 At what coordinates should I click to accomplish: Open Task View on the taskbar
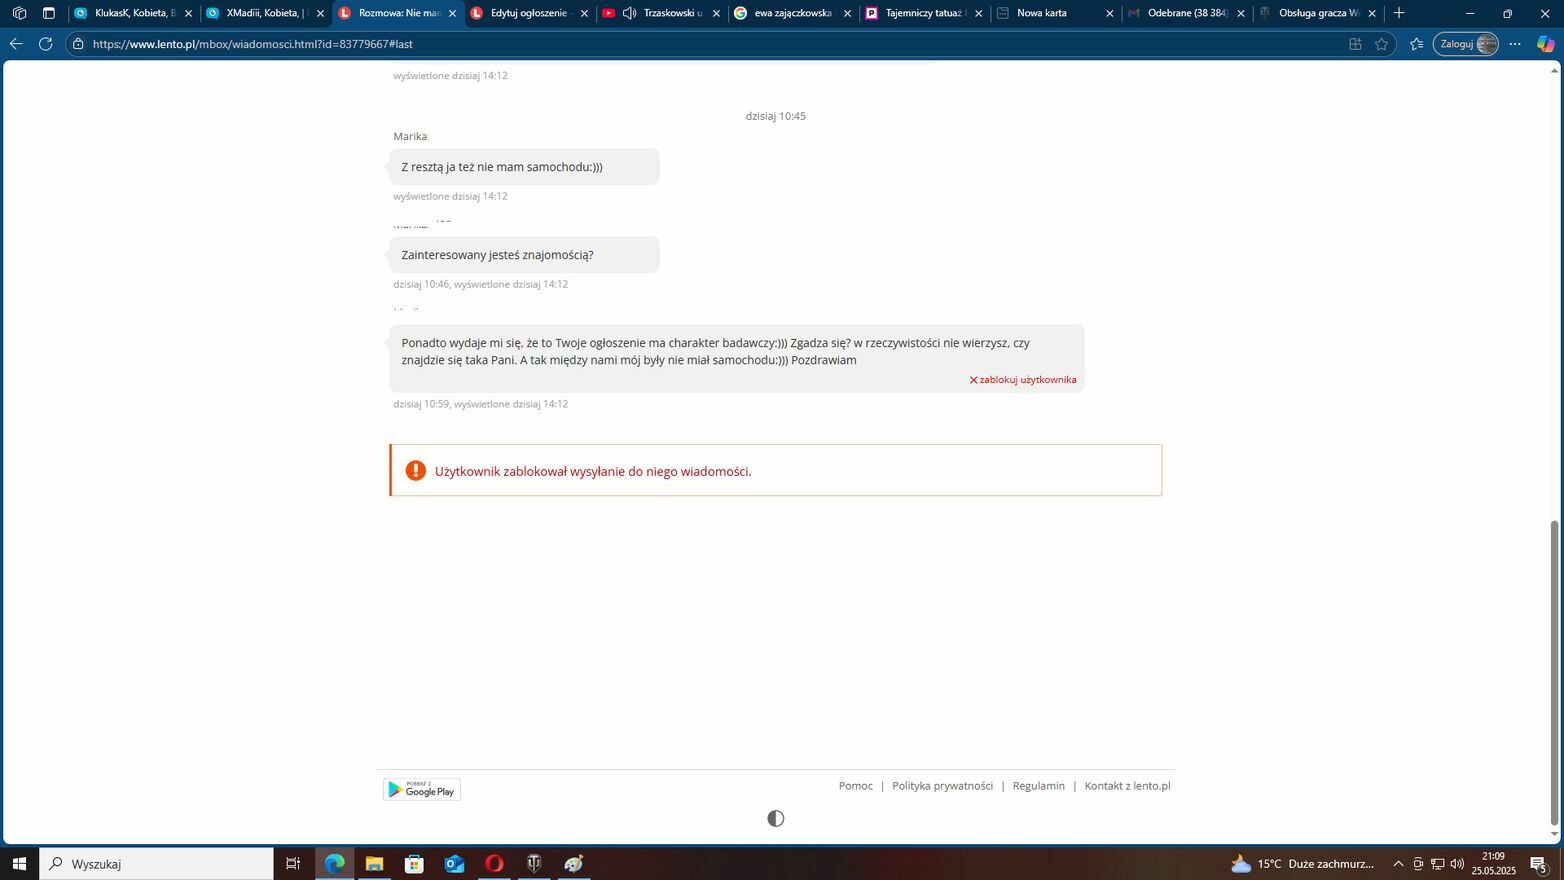[293, 863]
